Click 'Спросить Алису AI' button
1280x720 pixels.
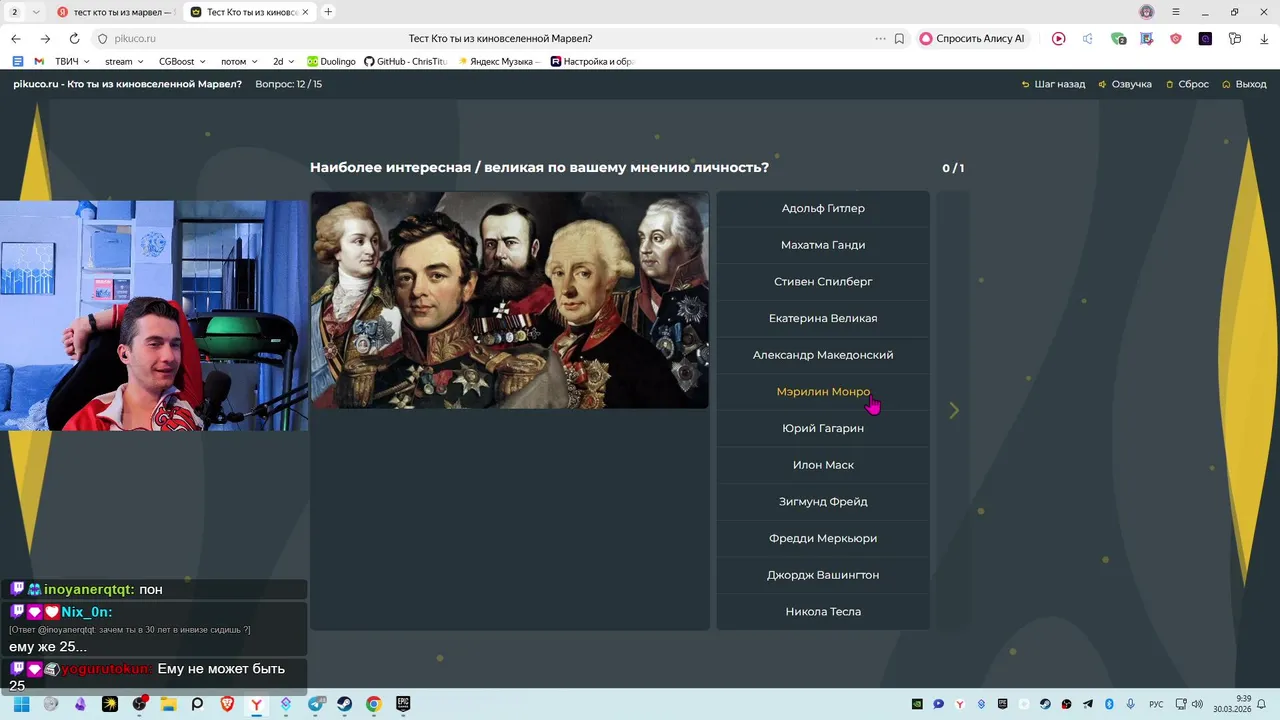[x=972, y=39]
